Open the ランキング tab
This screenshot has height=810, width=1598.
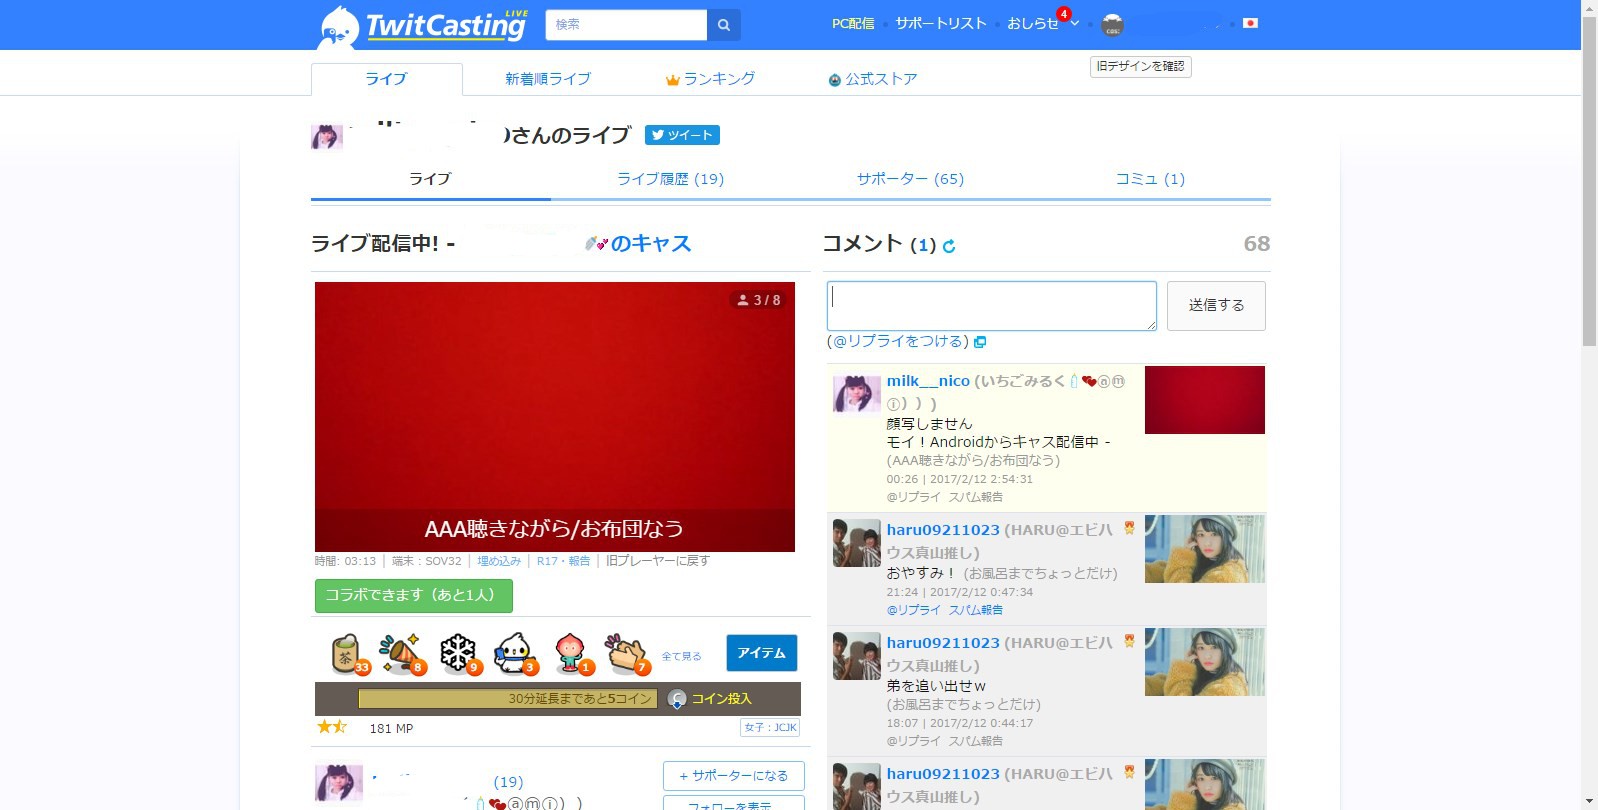(x=710, y=79)
